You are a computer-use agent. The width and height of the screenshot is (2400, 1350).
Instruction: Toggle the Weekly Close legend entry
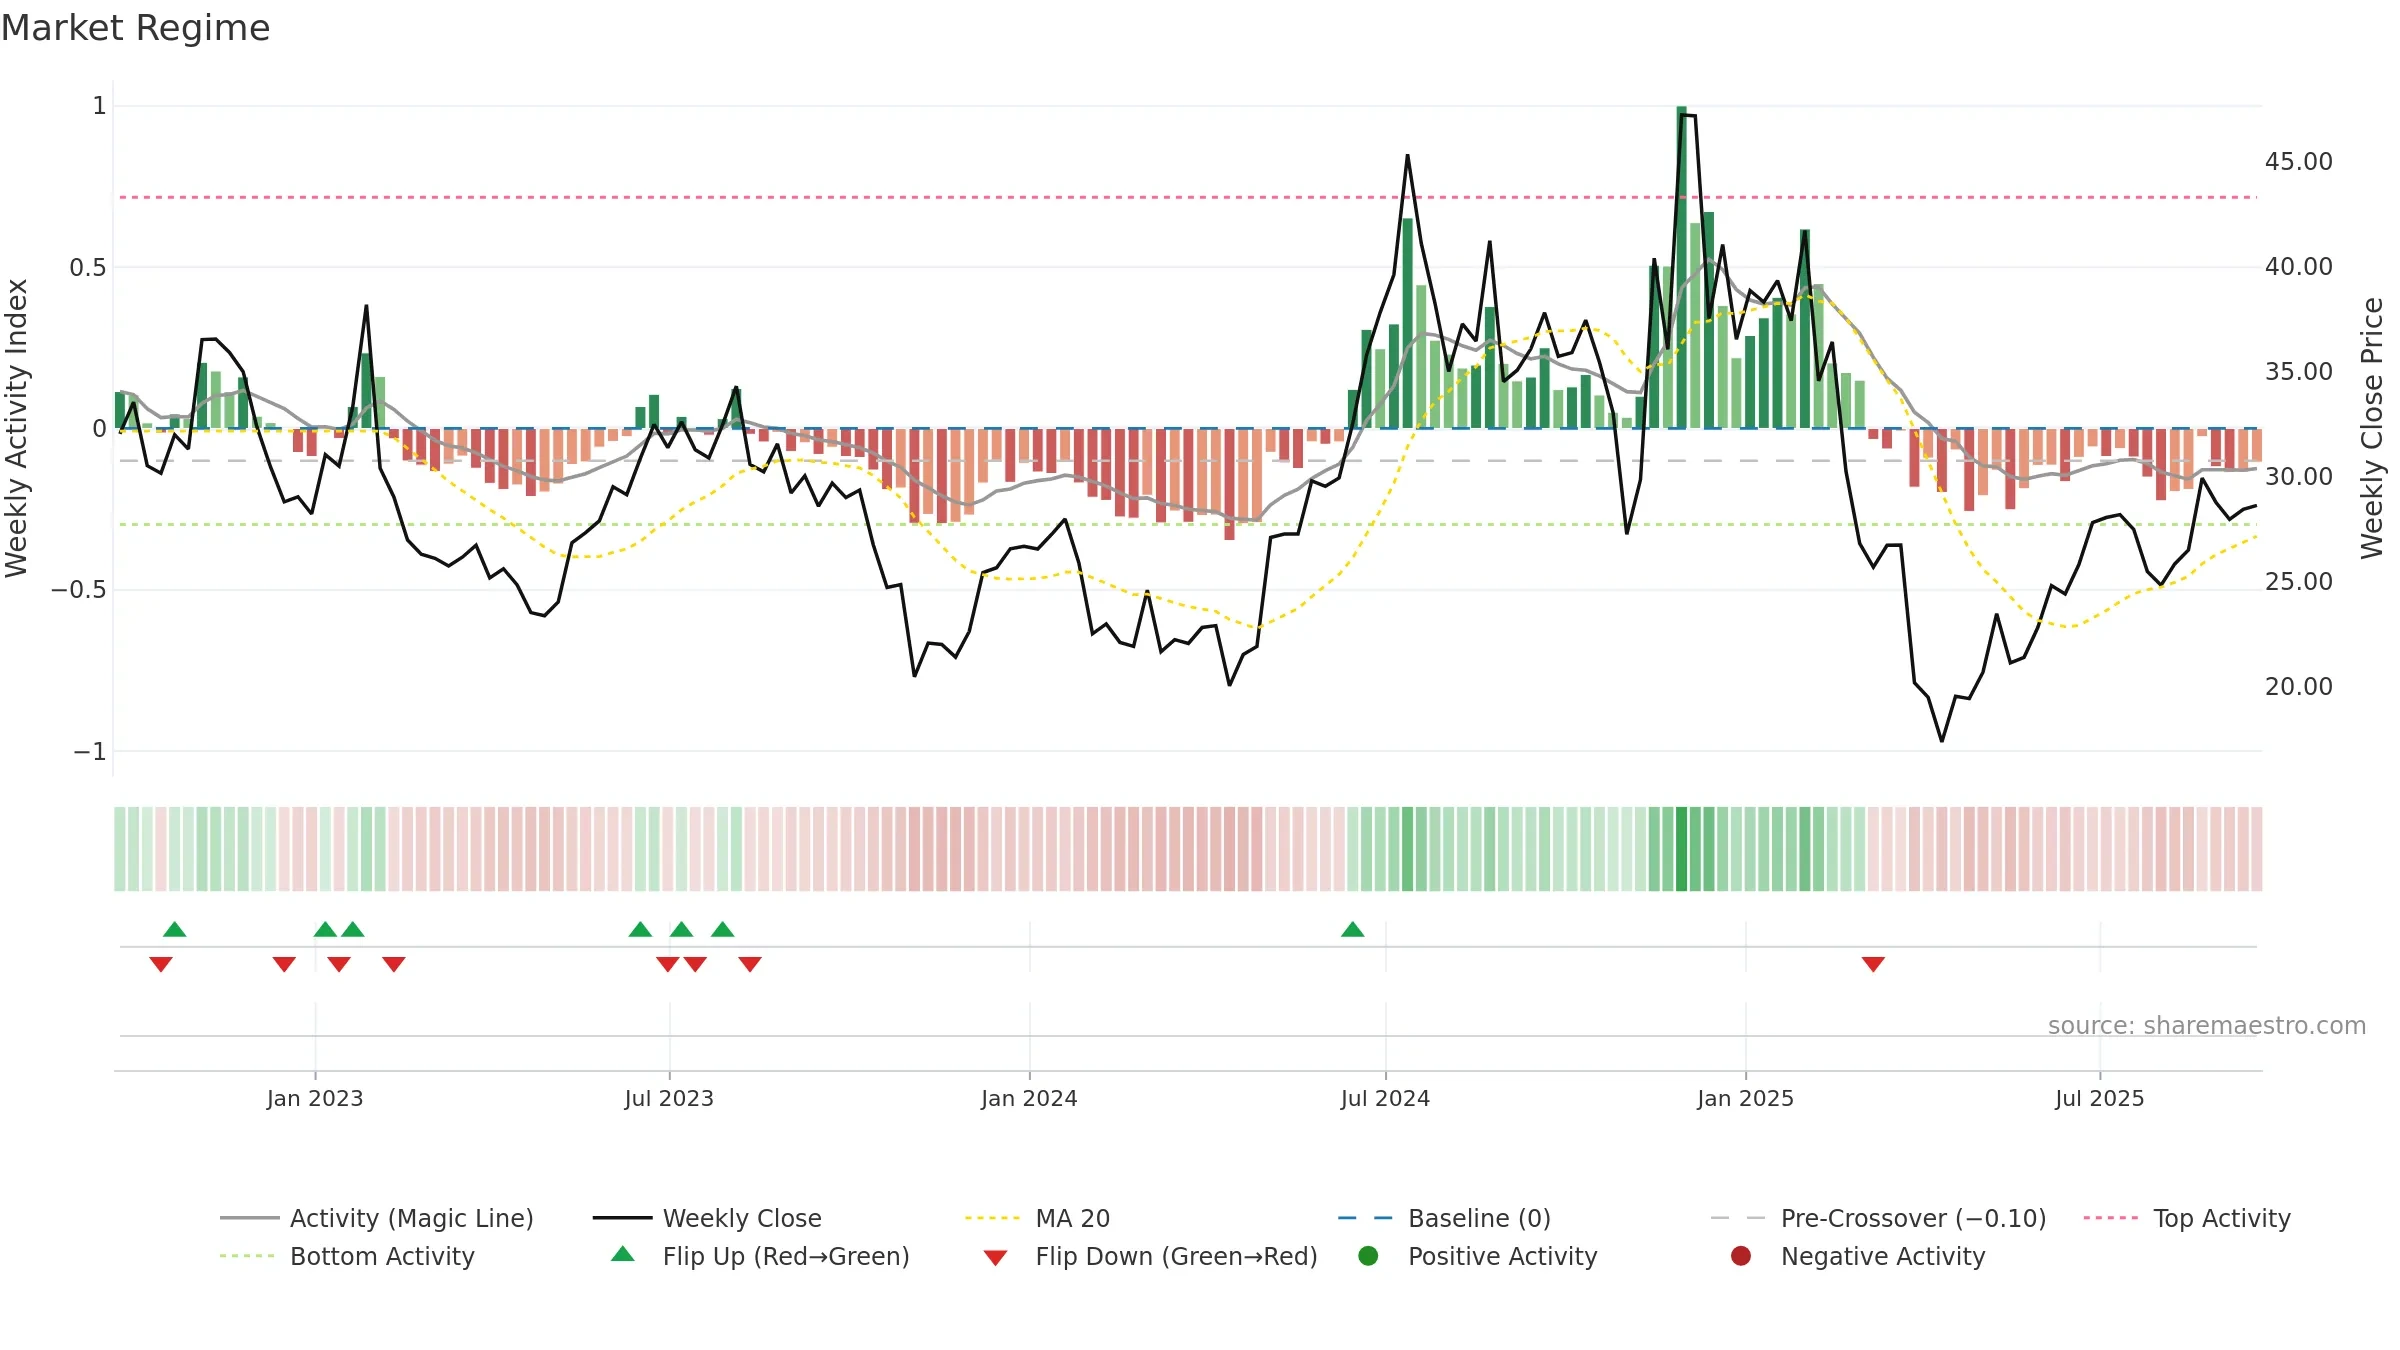click(707, 1218)
